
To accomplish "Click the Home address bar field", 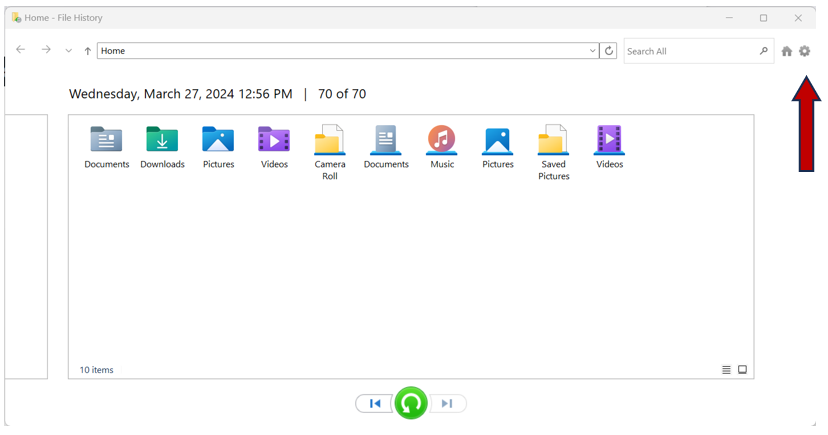I will (x=340, y=51).
